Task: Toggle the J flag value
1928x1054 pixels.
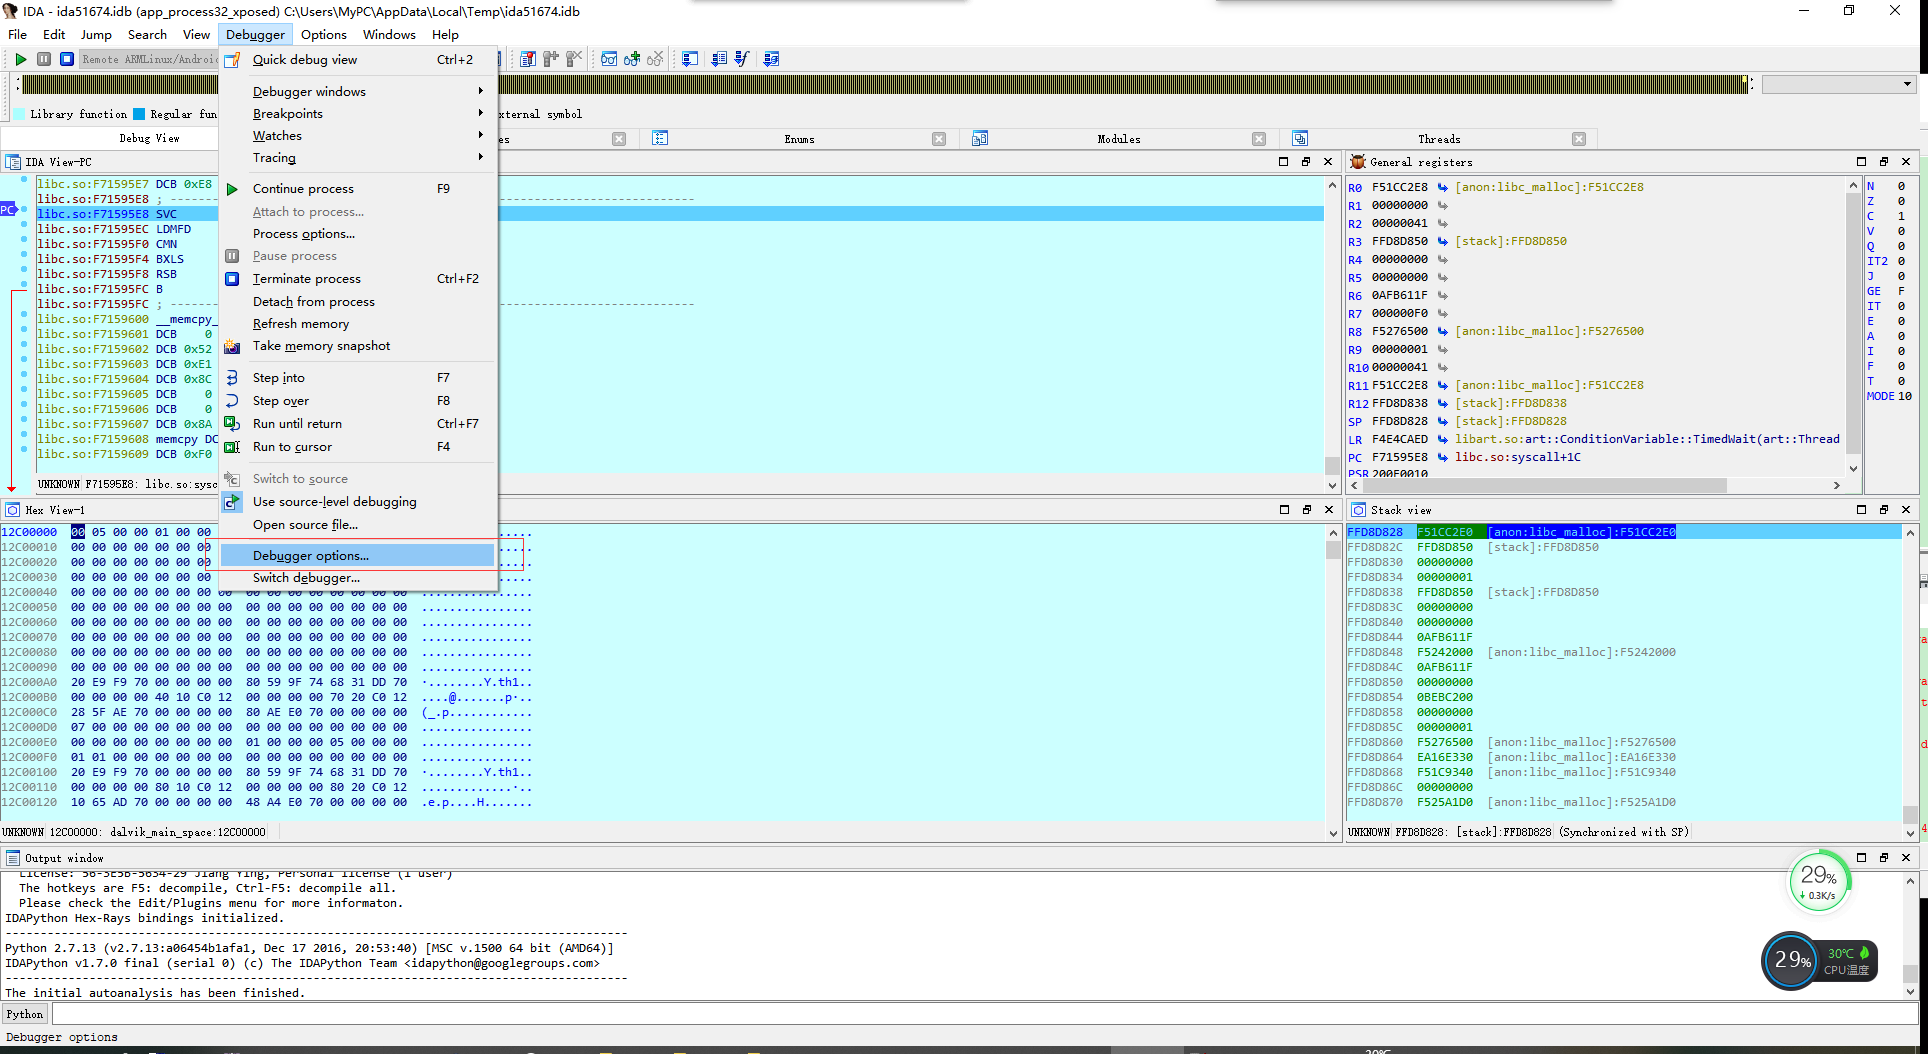Action: 1901,276
